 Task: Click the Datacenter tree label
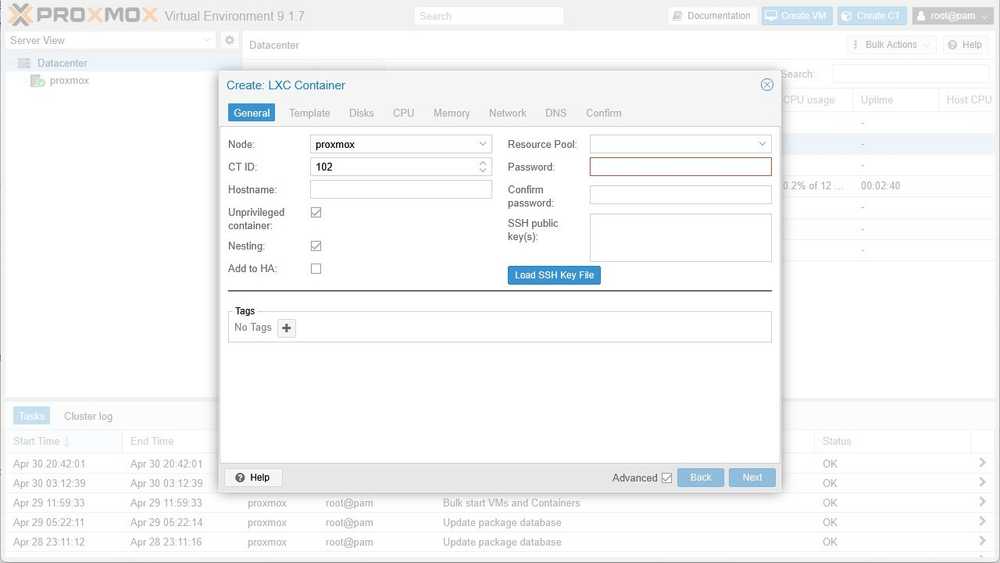[62, 63]
